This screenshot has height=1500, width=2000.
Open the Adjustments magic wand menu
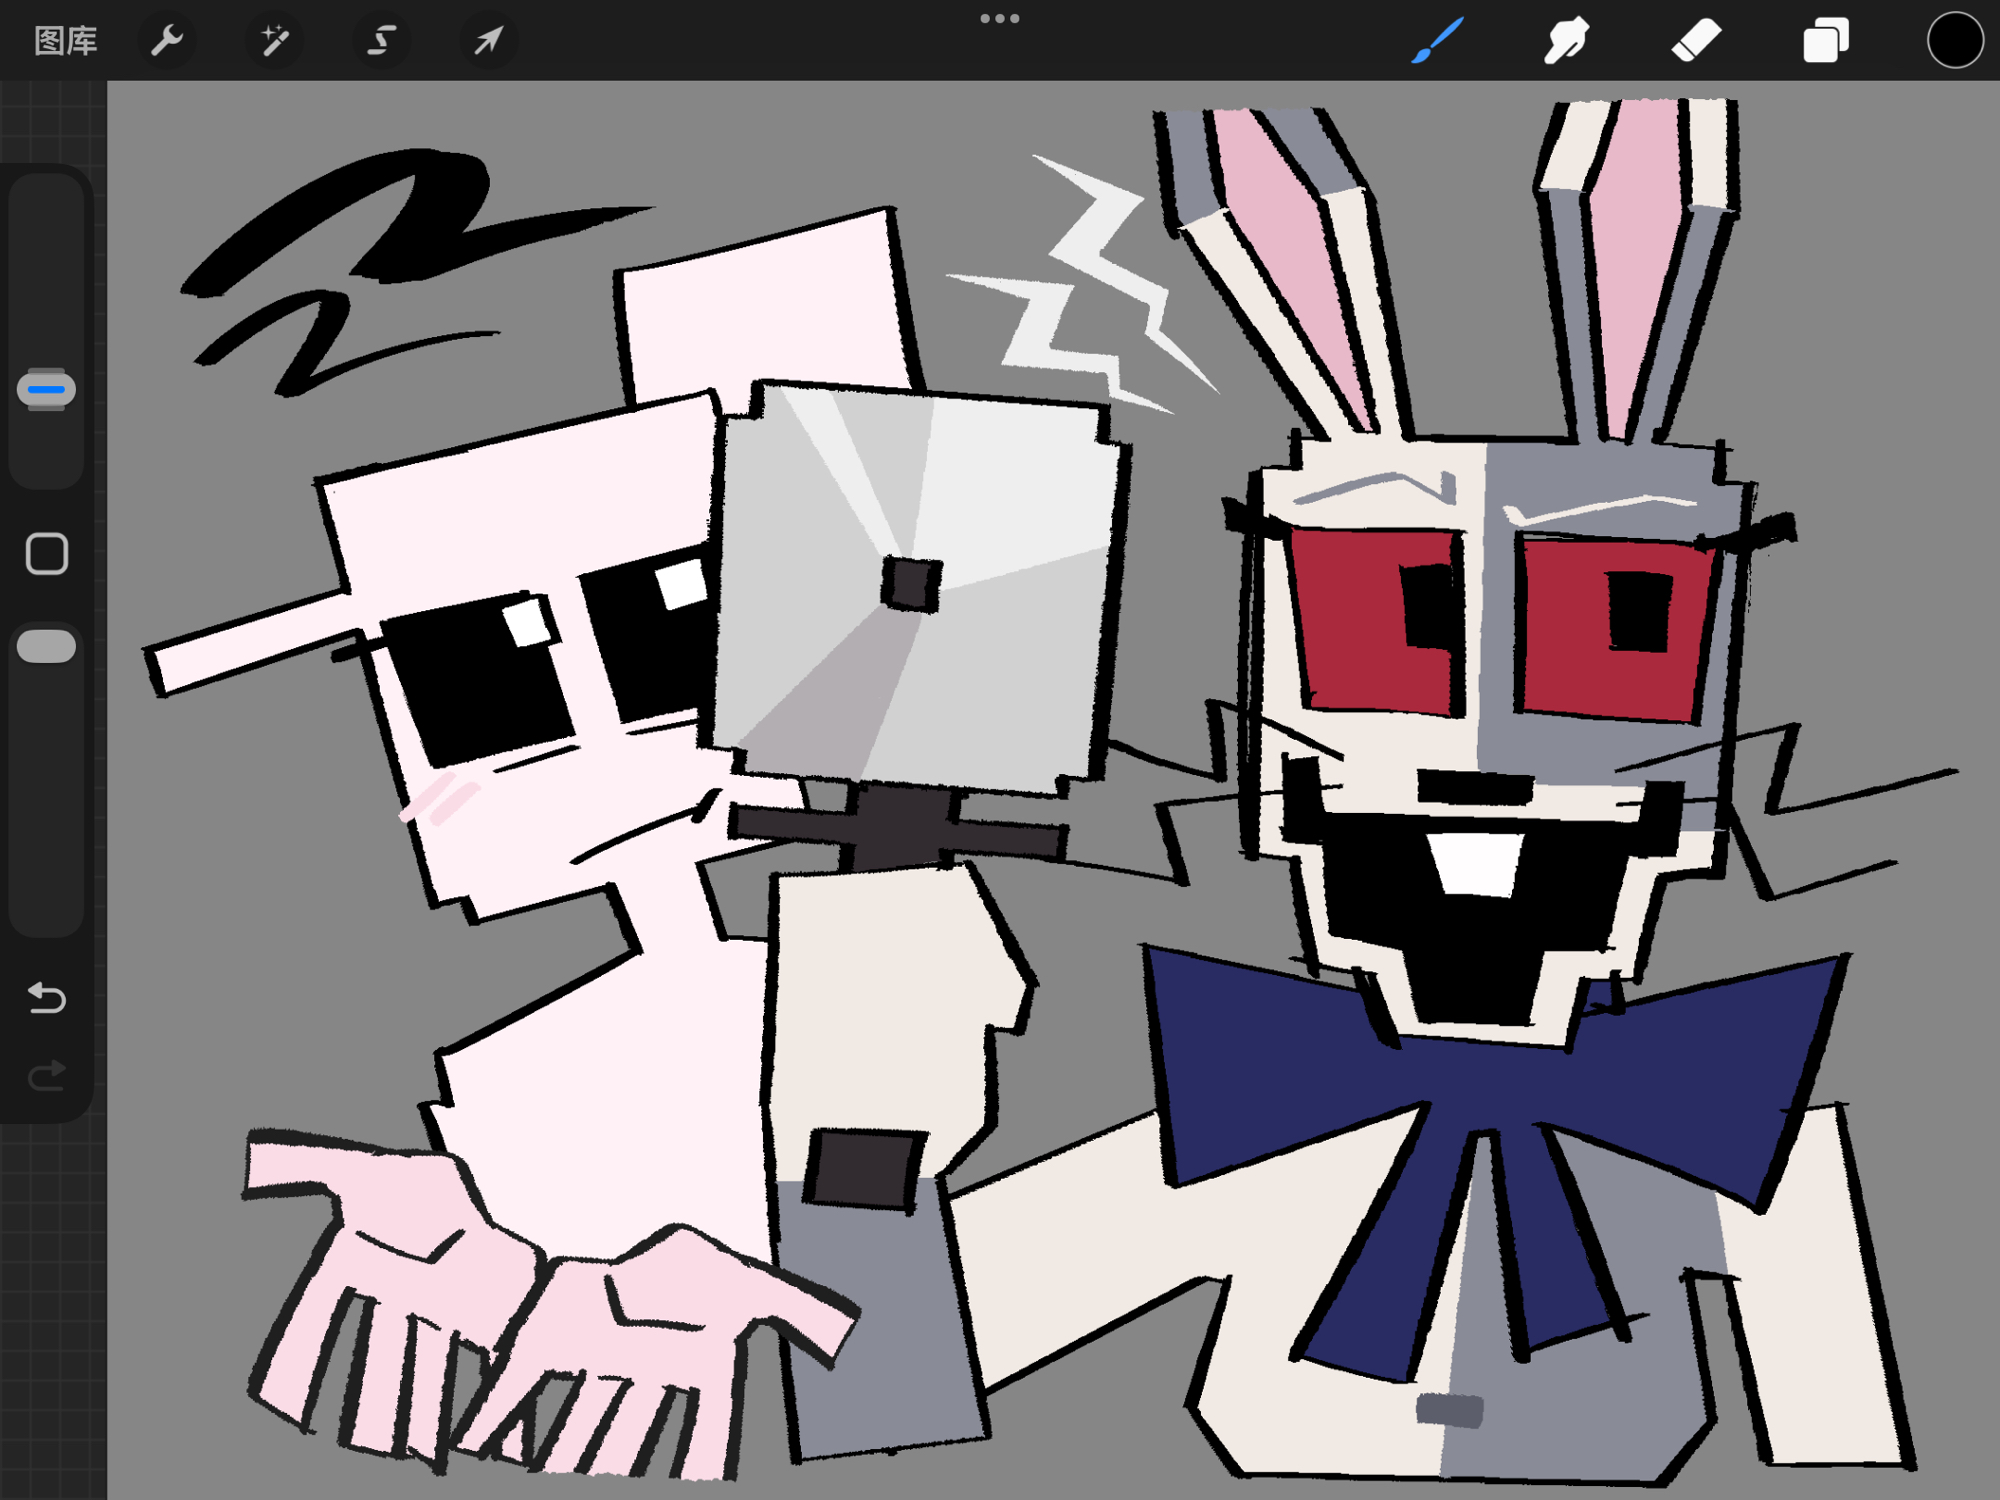274,41
